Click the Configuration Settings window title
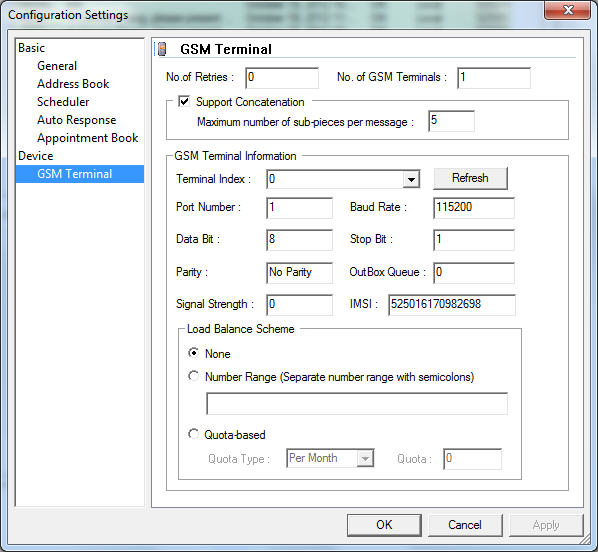 (x=68, y=15)
